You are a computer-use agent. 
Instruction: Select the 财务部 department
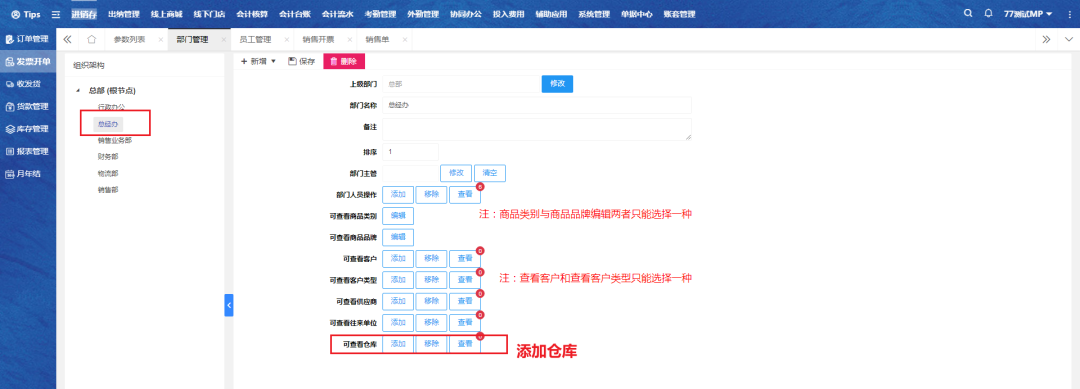[107, 157]
